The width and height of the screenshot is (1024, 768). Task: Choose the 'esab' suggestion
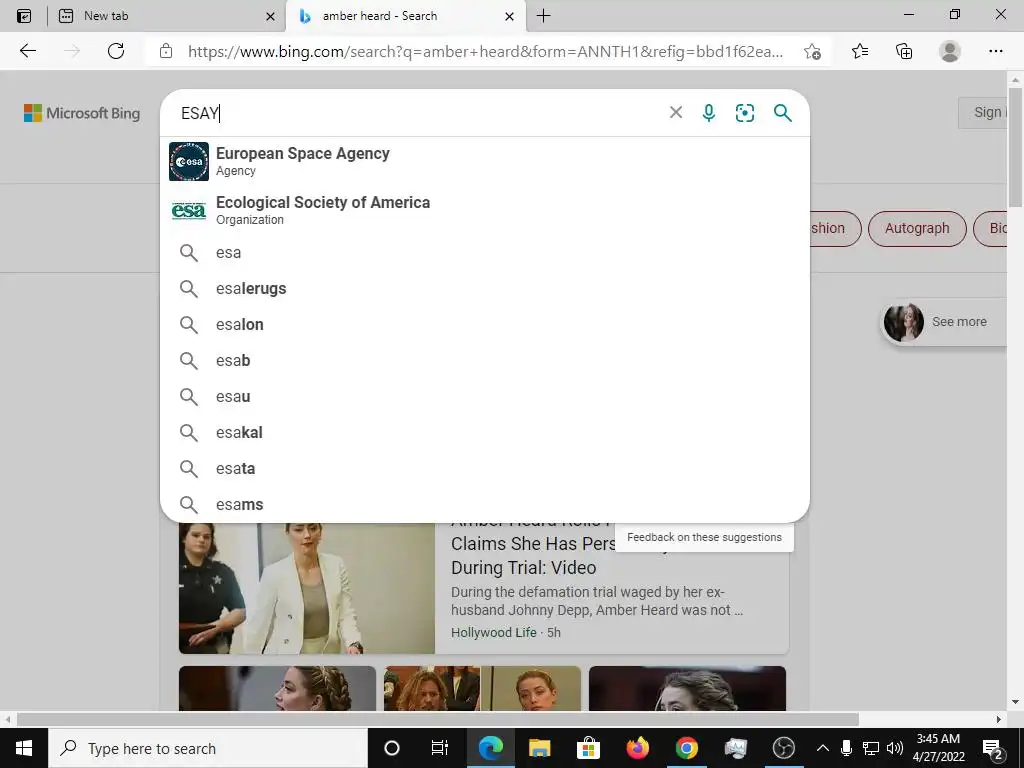pyautogui.click(x=485, y=360)
